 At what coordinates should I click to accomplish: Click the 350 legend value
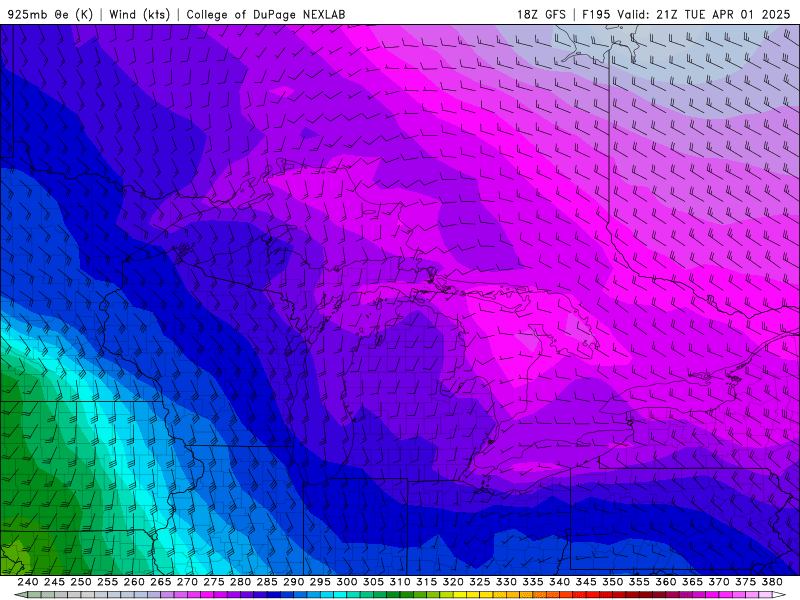[612, 582]
